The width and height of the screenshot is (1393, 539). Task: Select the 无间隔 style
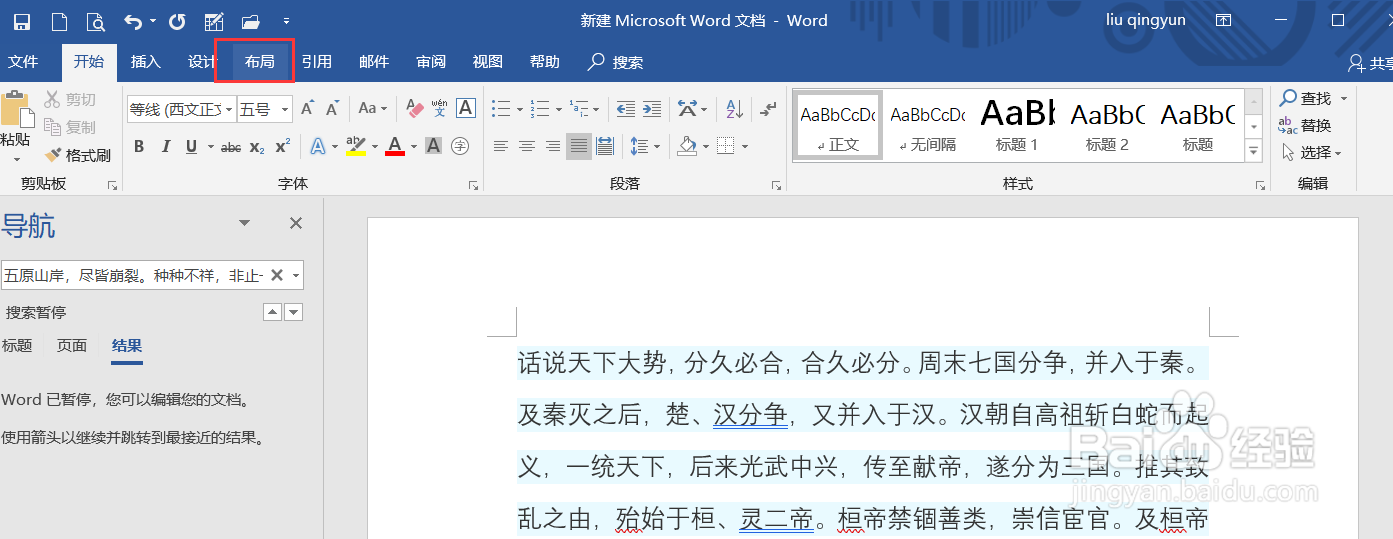(927, 125)
